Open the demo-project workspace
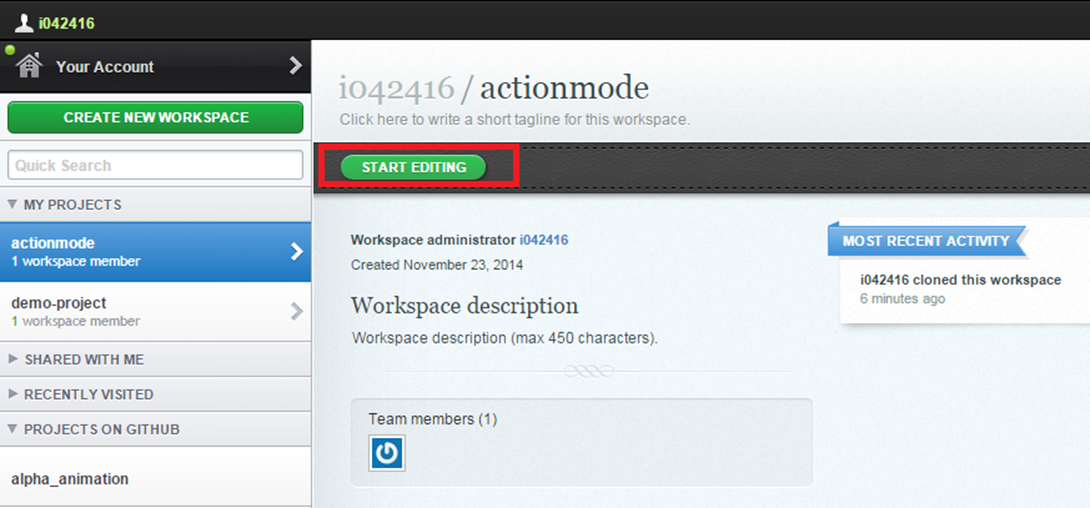Image resolution: width=1090 pixels, height=508 pixels. pyautogui.click(x=156, y=311)
